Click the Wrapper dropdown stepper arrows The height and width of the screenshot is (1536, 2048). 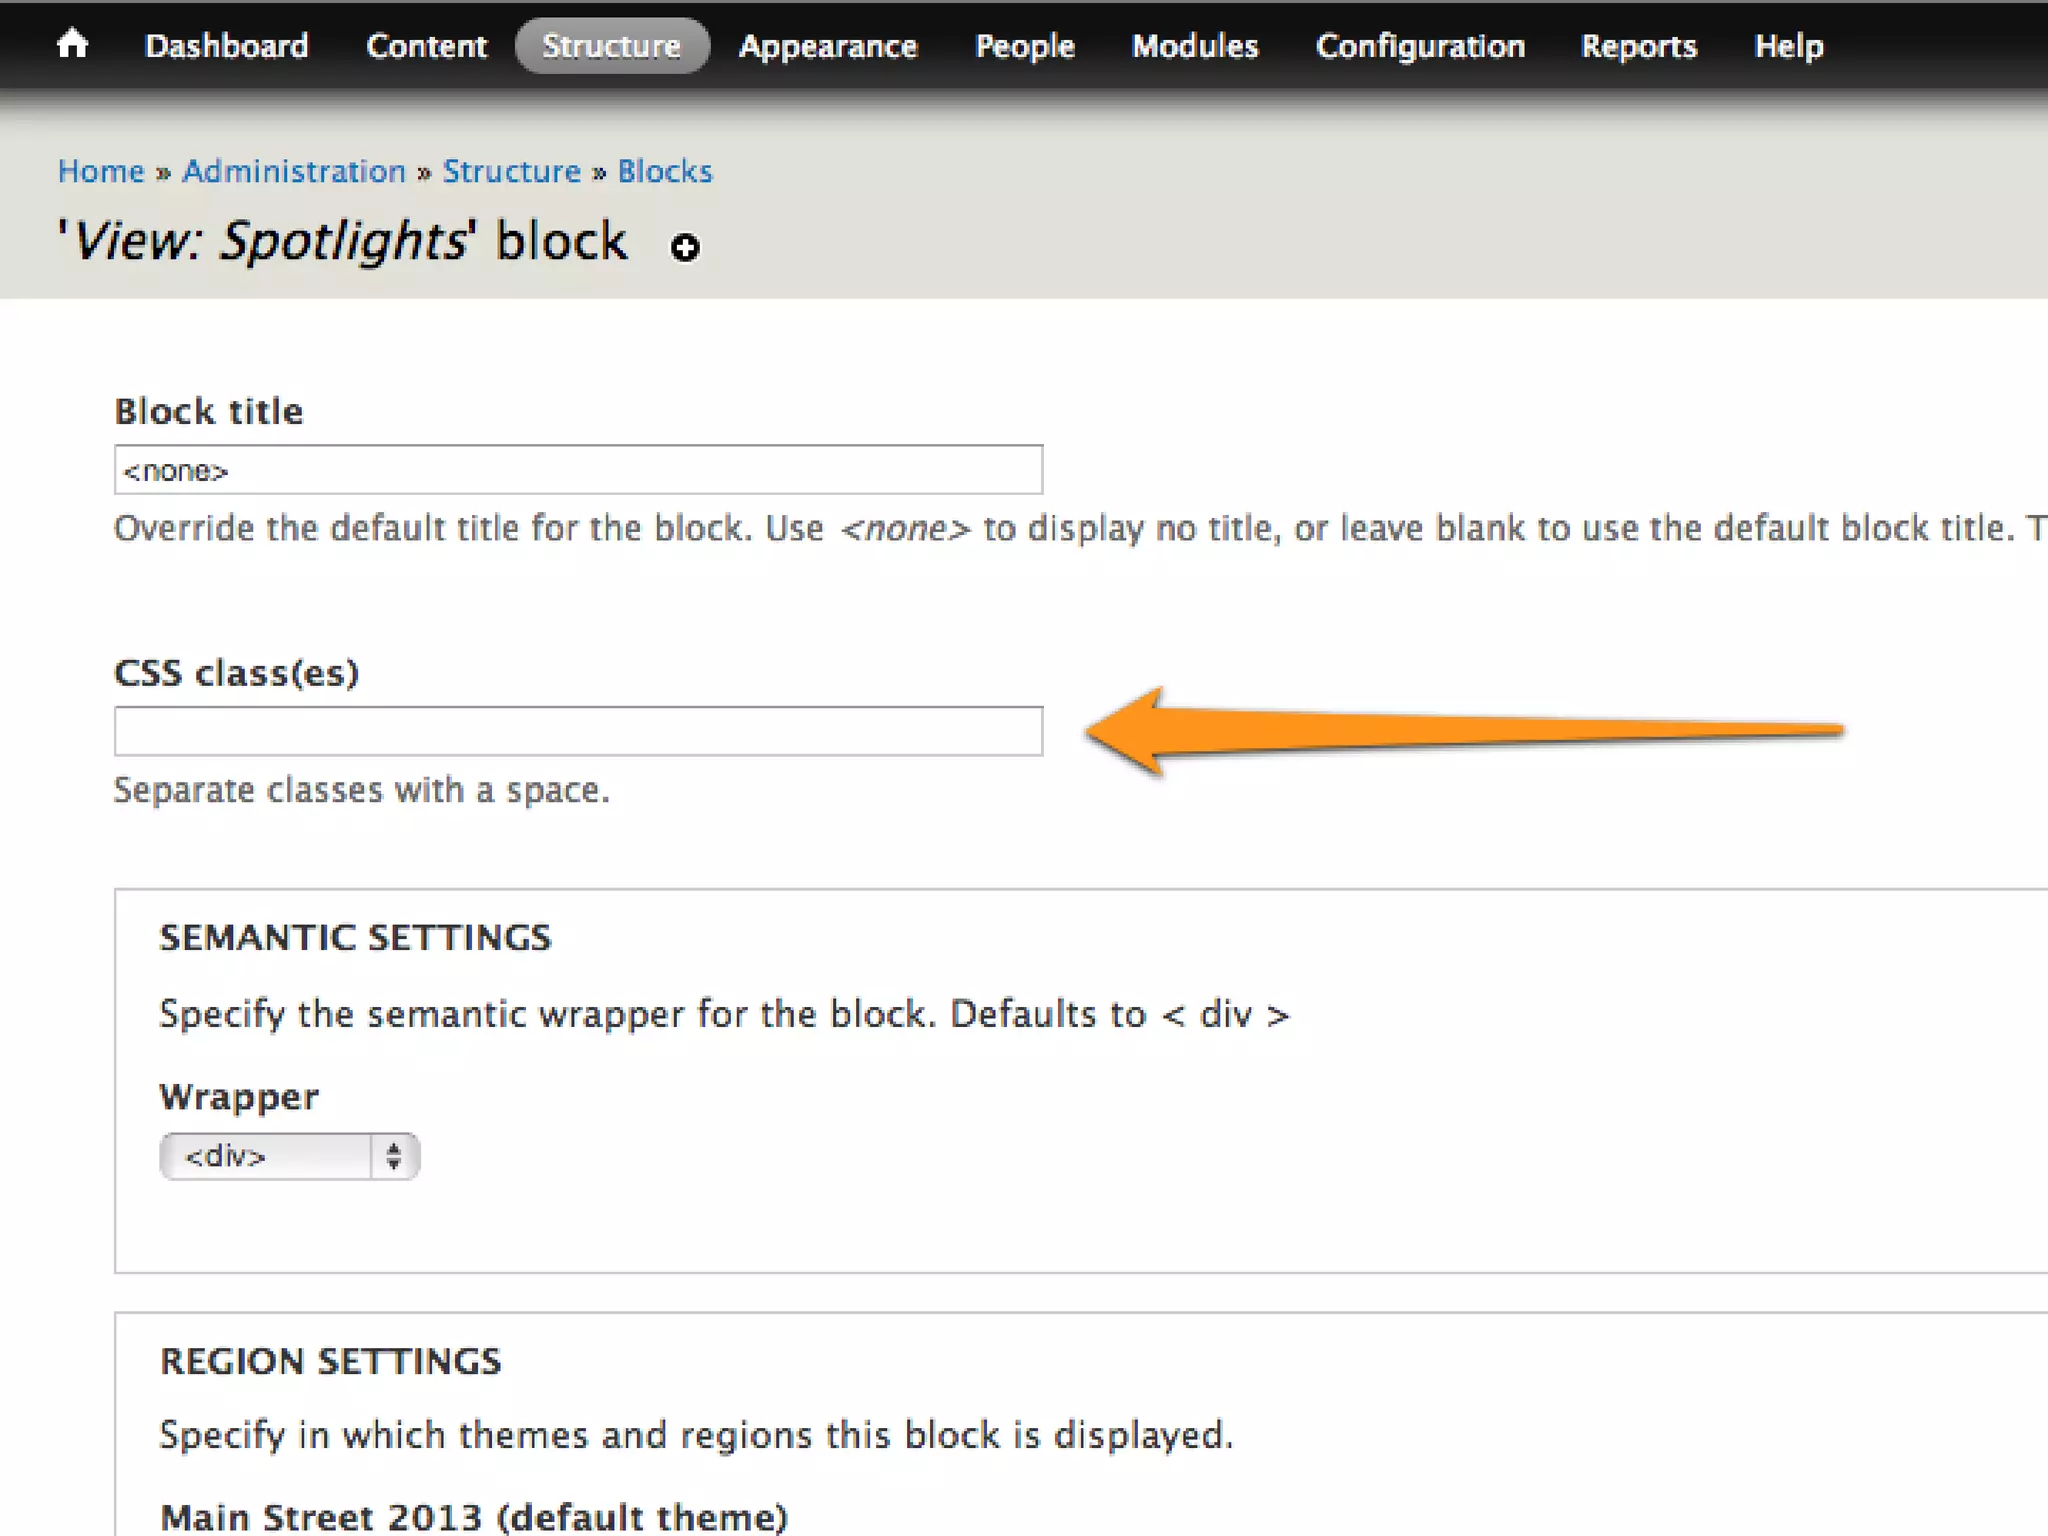394,1156
